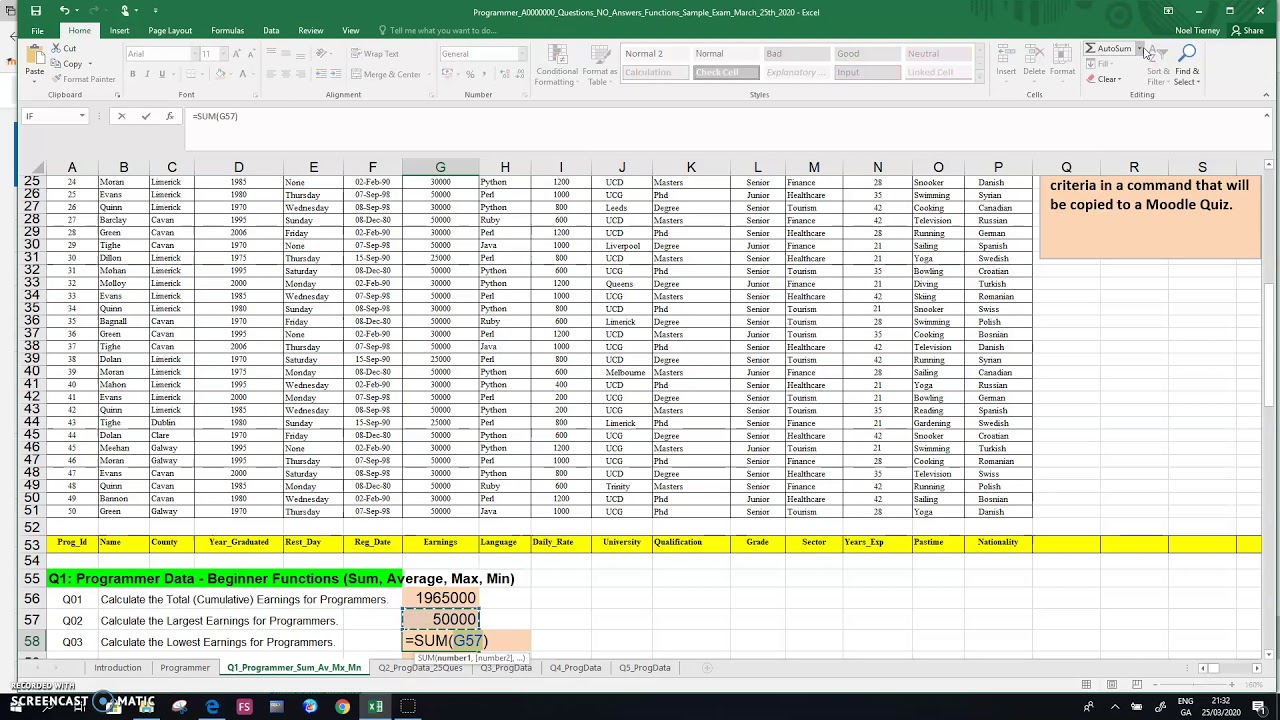Undo the last action

click(x=64, y=11)
